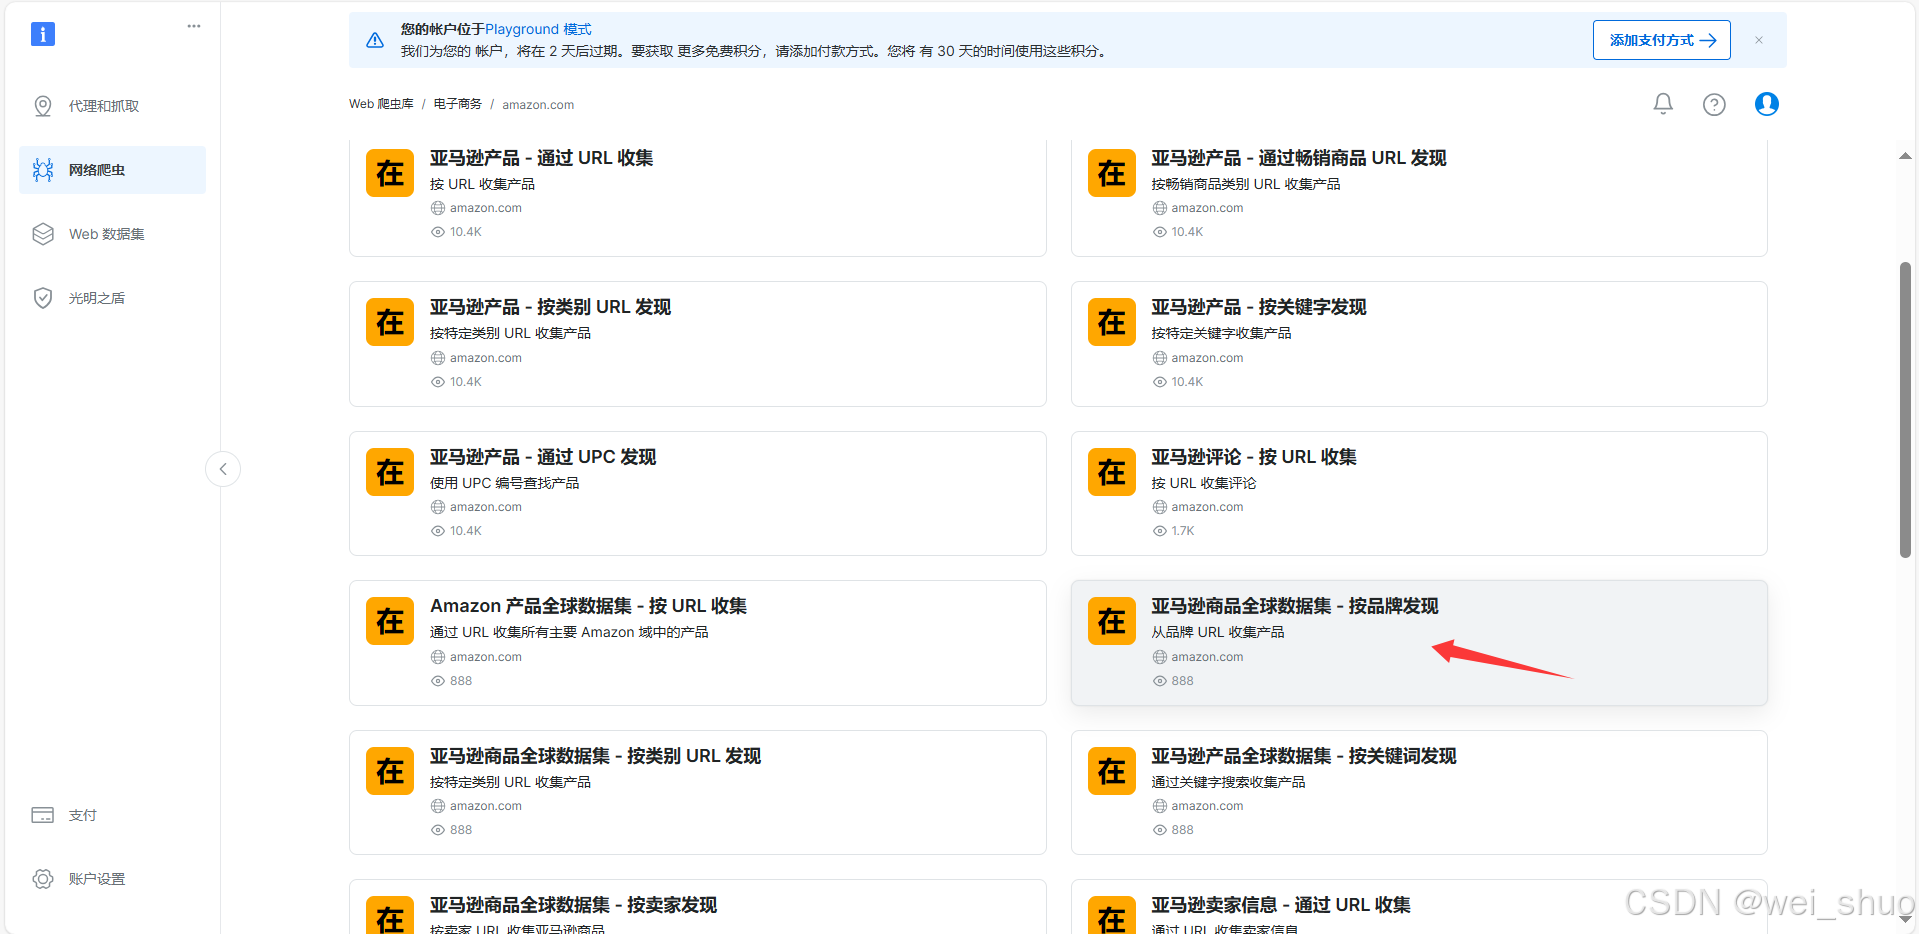Click orange icon of 亚马逊评论 card

pyautogui.click(x=1112, y=472)
